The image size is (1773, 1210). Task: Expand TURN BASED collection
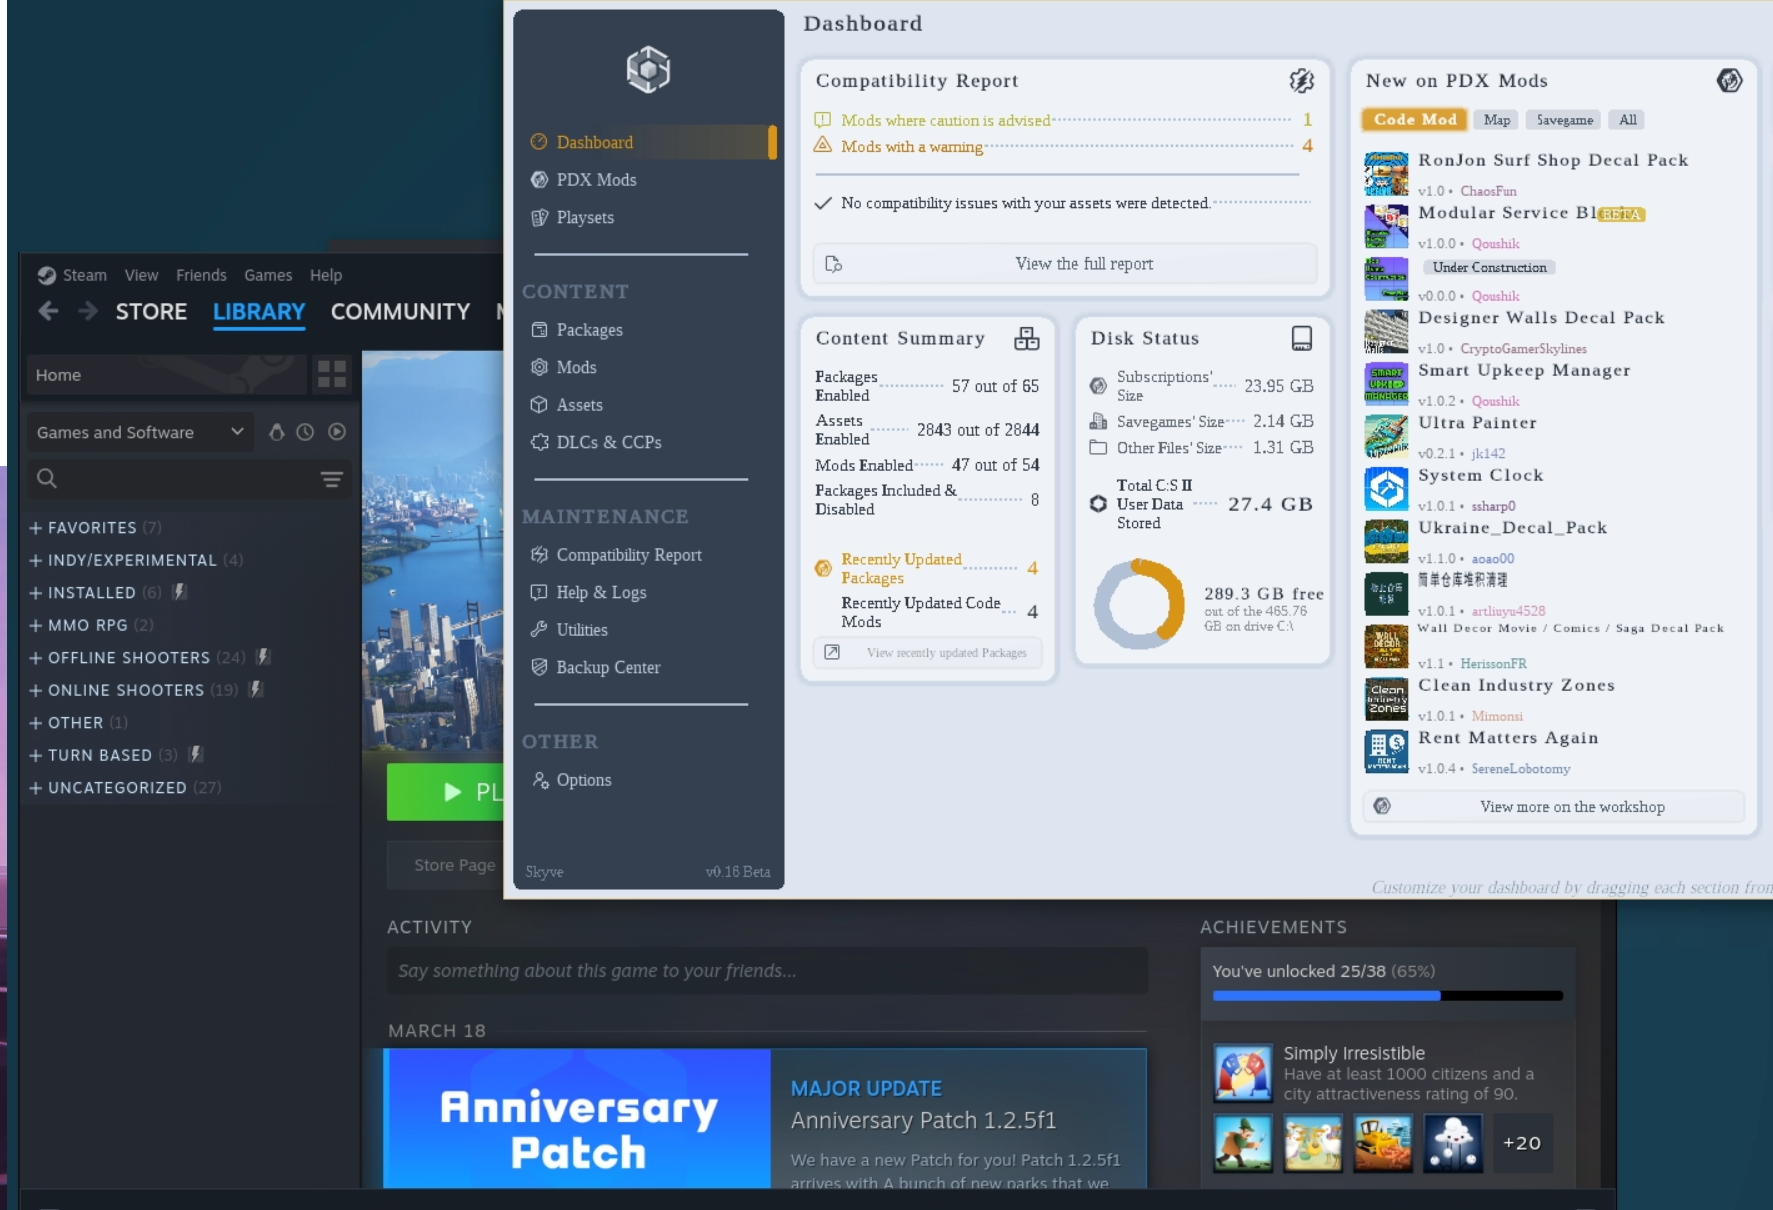click(116, 755)
